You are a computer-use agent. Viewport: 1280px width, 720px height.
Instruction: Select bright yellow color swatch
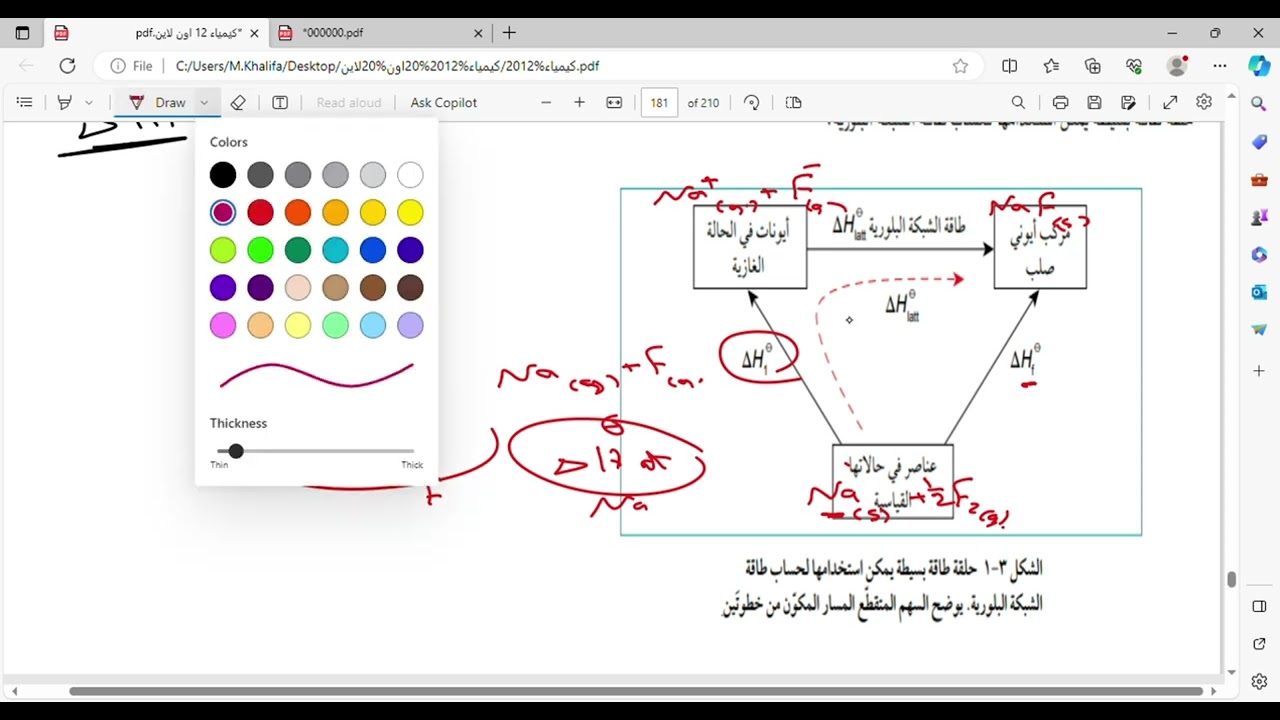410,212
